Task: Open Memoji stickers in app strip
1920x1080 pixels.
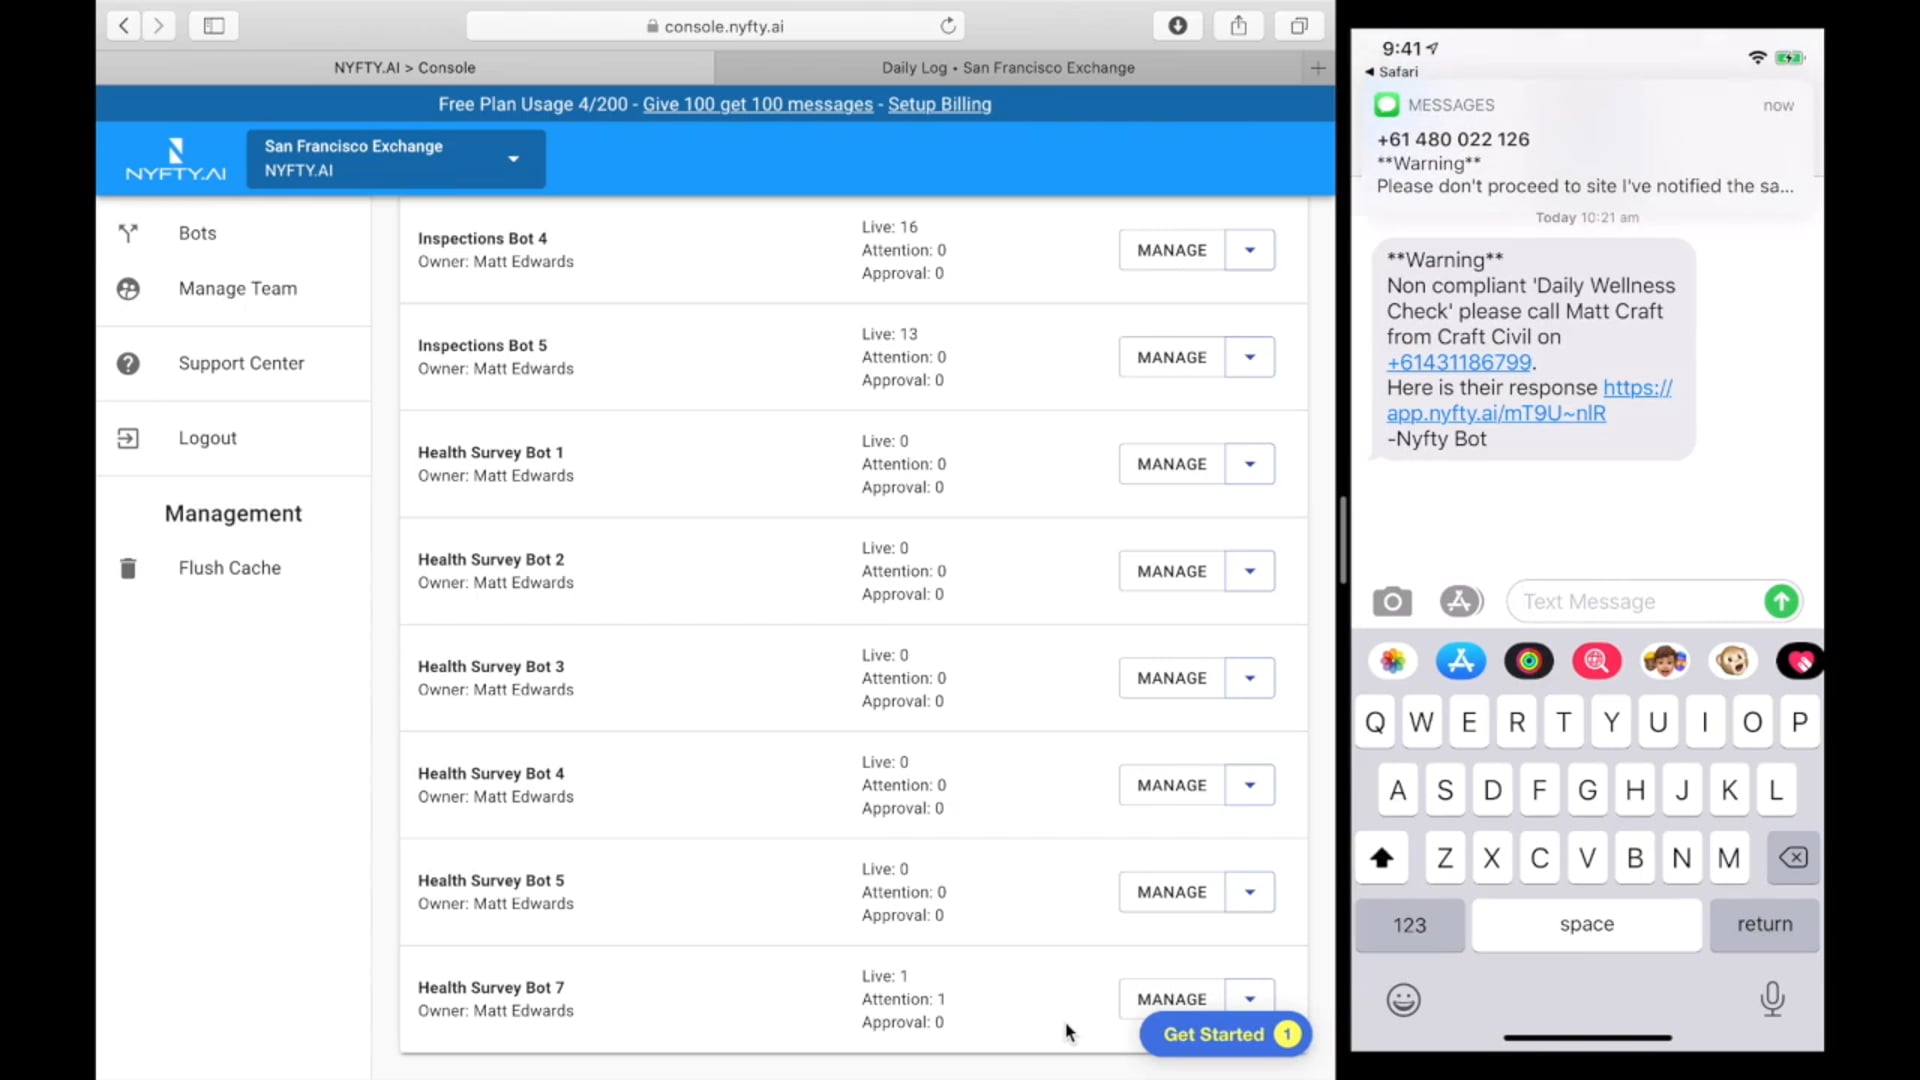Action: (1665, 661)
